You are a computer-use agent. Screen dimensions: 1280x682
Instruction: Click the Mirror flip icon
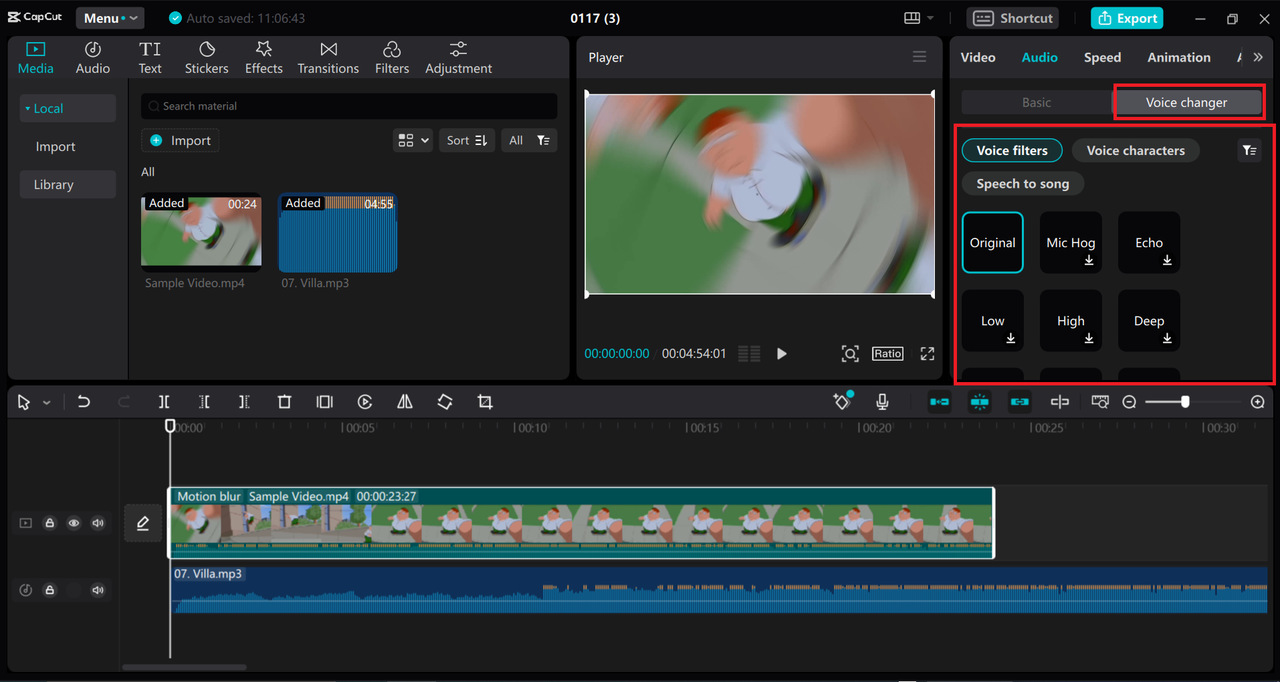405,402
